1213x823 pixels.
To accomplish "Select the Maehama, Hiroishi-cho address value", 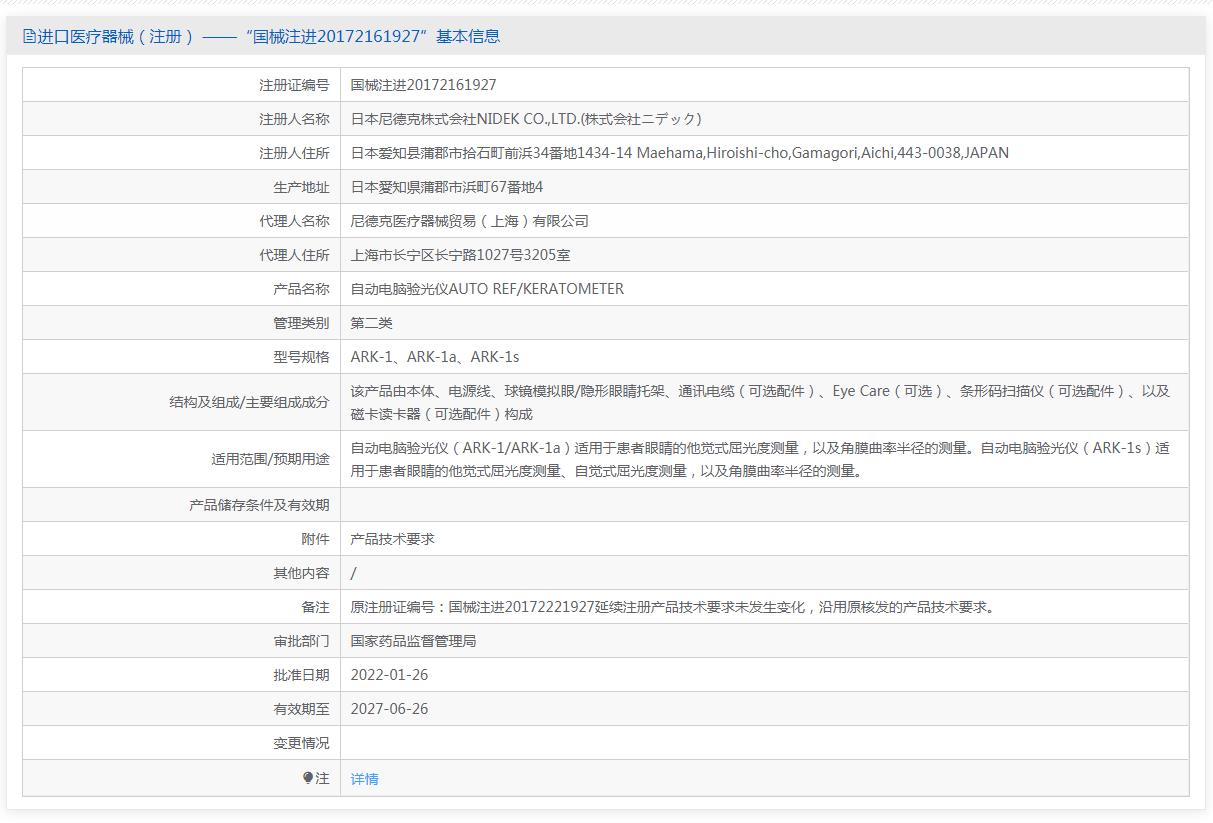I will pos(680,153).
